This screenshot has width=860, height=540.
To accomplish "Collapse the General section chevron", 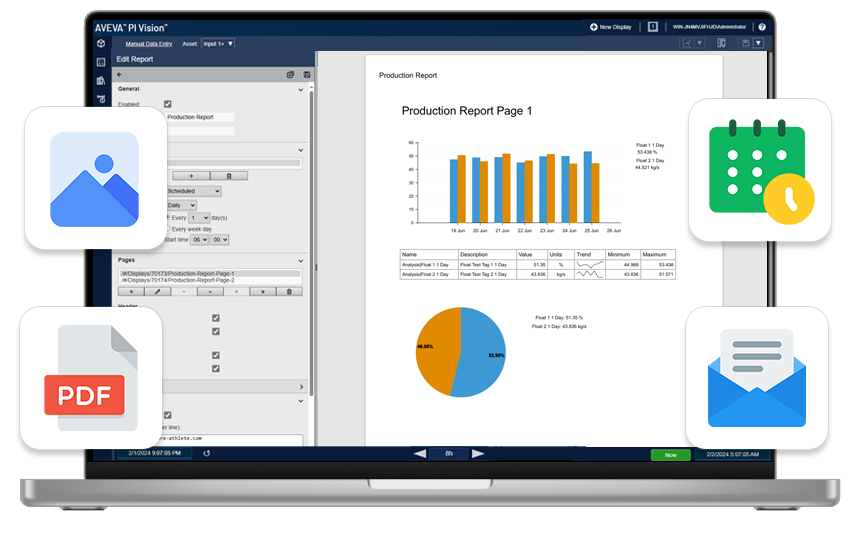I will (302, 89).
